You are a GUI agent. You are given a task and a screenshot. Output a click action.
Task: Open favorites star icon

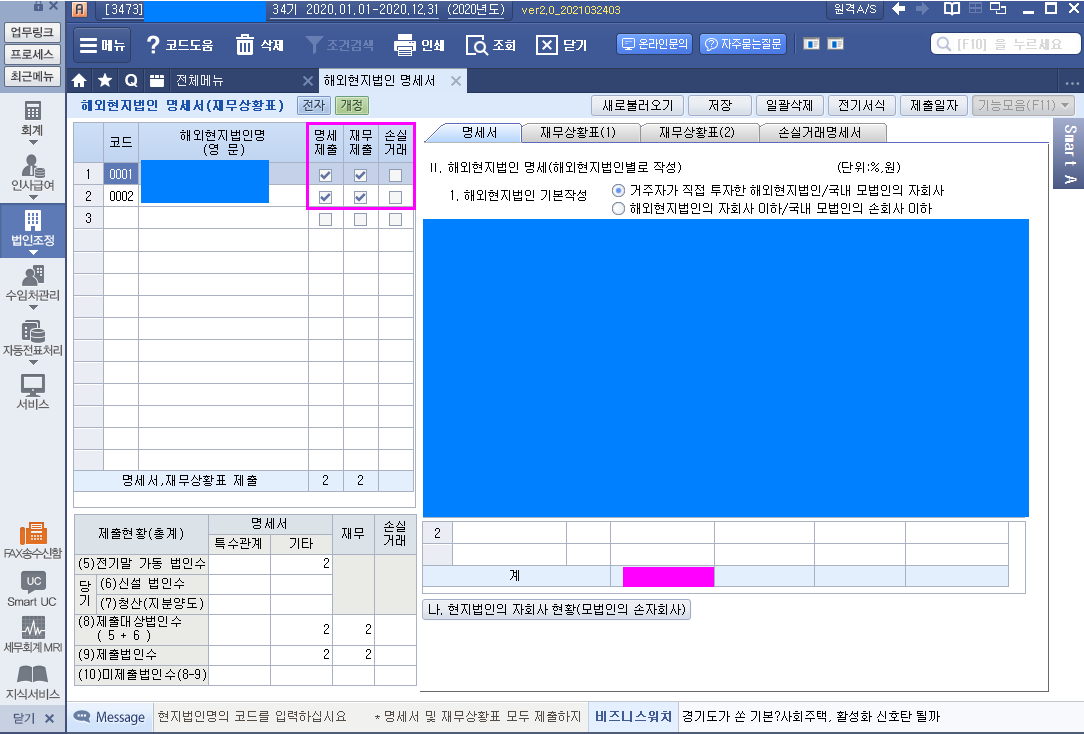105,81
